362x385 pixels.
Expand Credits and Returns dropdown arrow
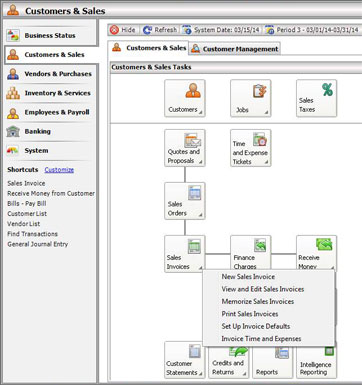[x=244, y=374]
